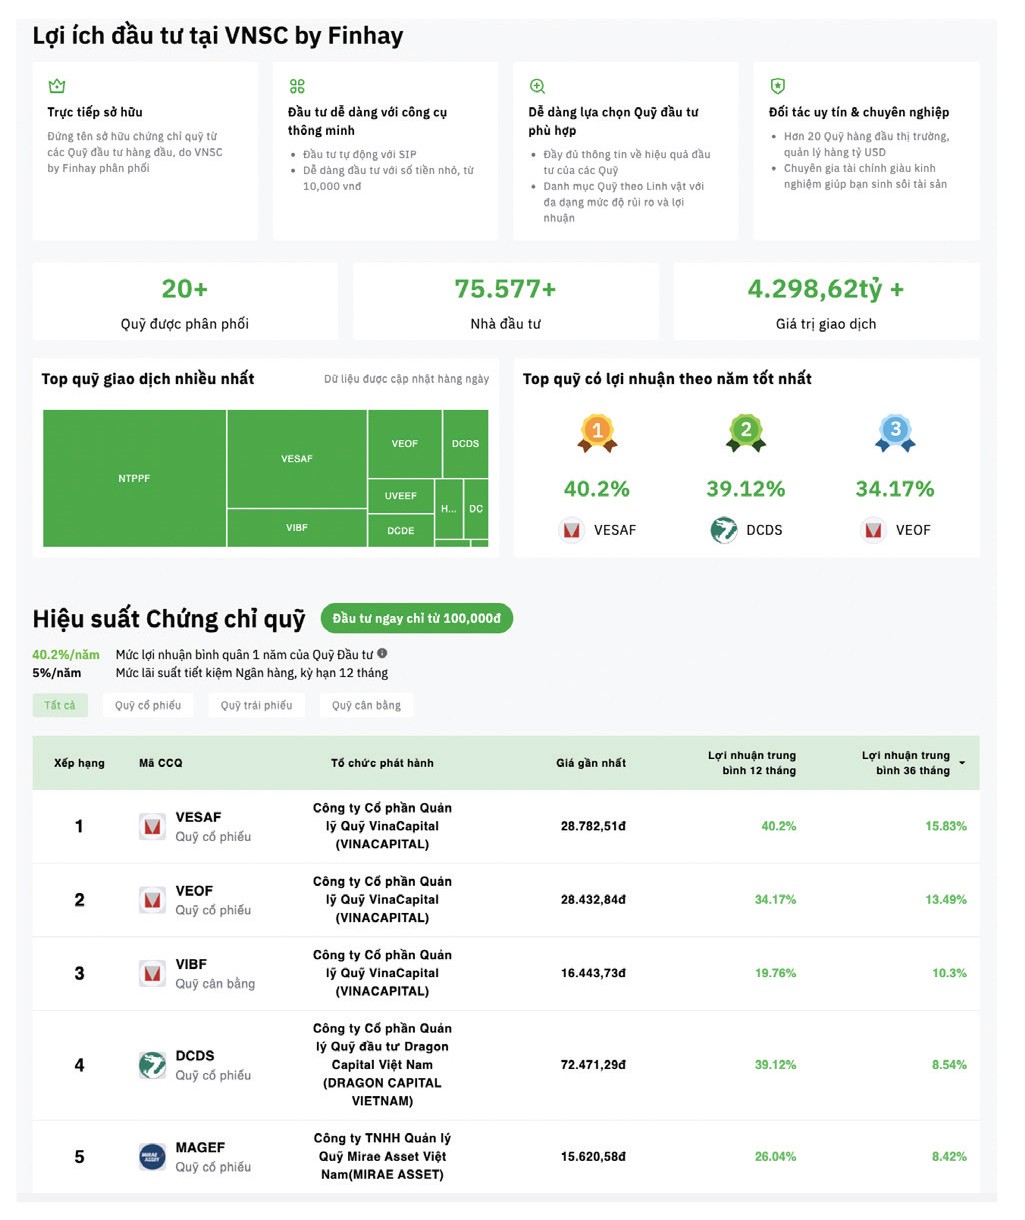Click the sort arrow on Lợi nhuận 36 tháng
Image resolution: width=1025 pixels, height=1220 pixels.
tap(962, 763)
